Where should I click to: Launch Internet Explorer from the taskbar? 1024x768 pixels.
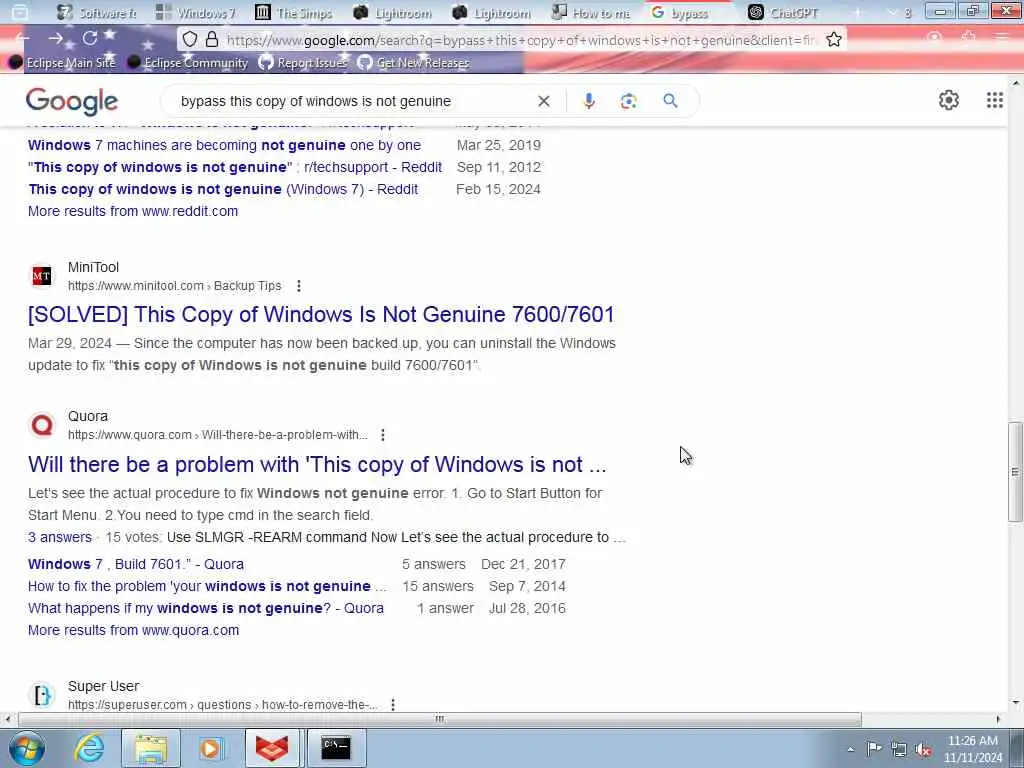[x=89, y=748]
